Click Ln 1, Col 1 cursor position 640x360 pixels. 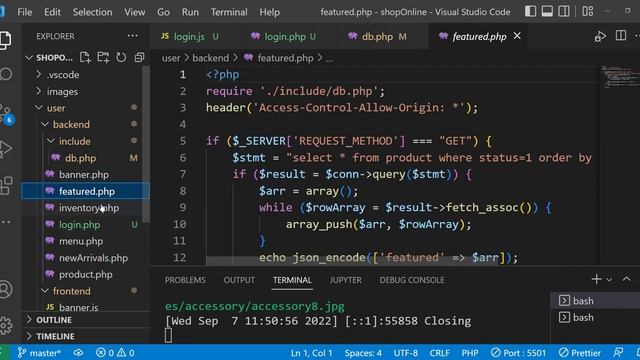311,353
